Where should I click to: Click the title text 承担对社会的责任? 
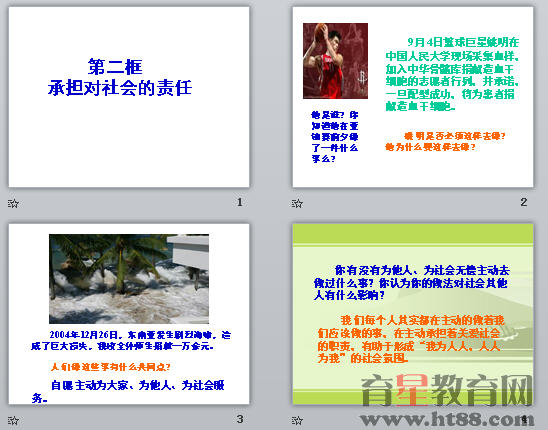pos(120,88)
